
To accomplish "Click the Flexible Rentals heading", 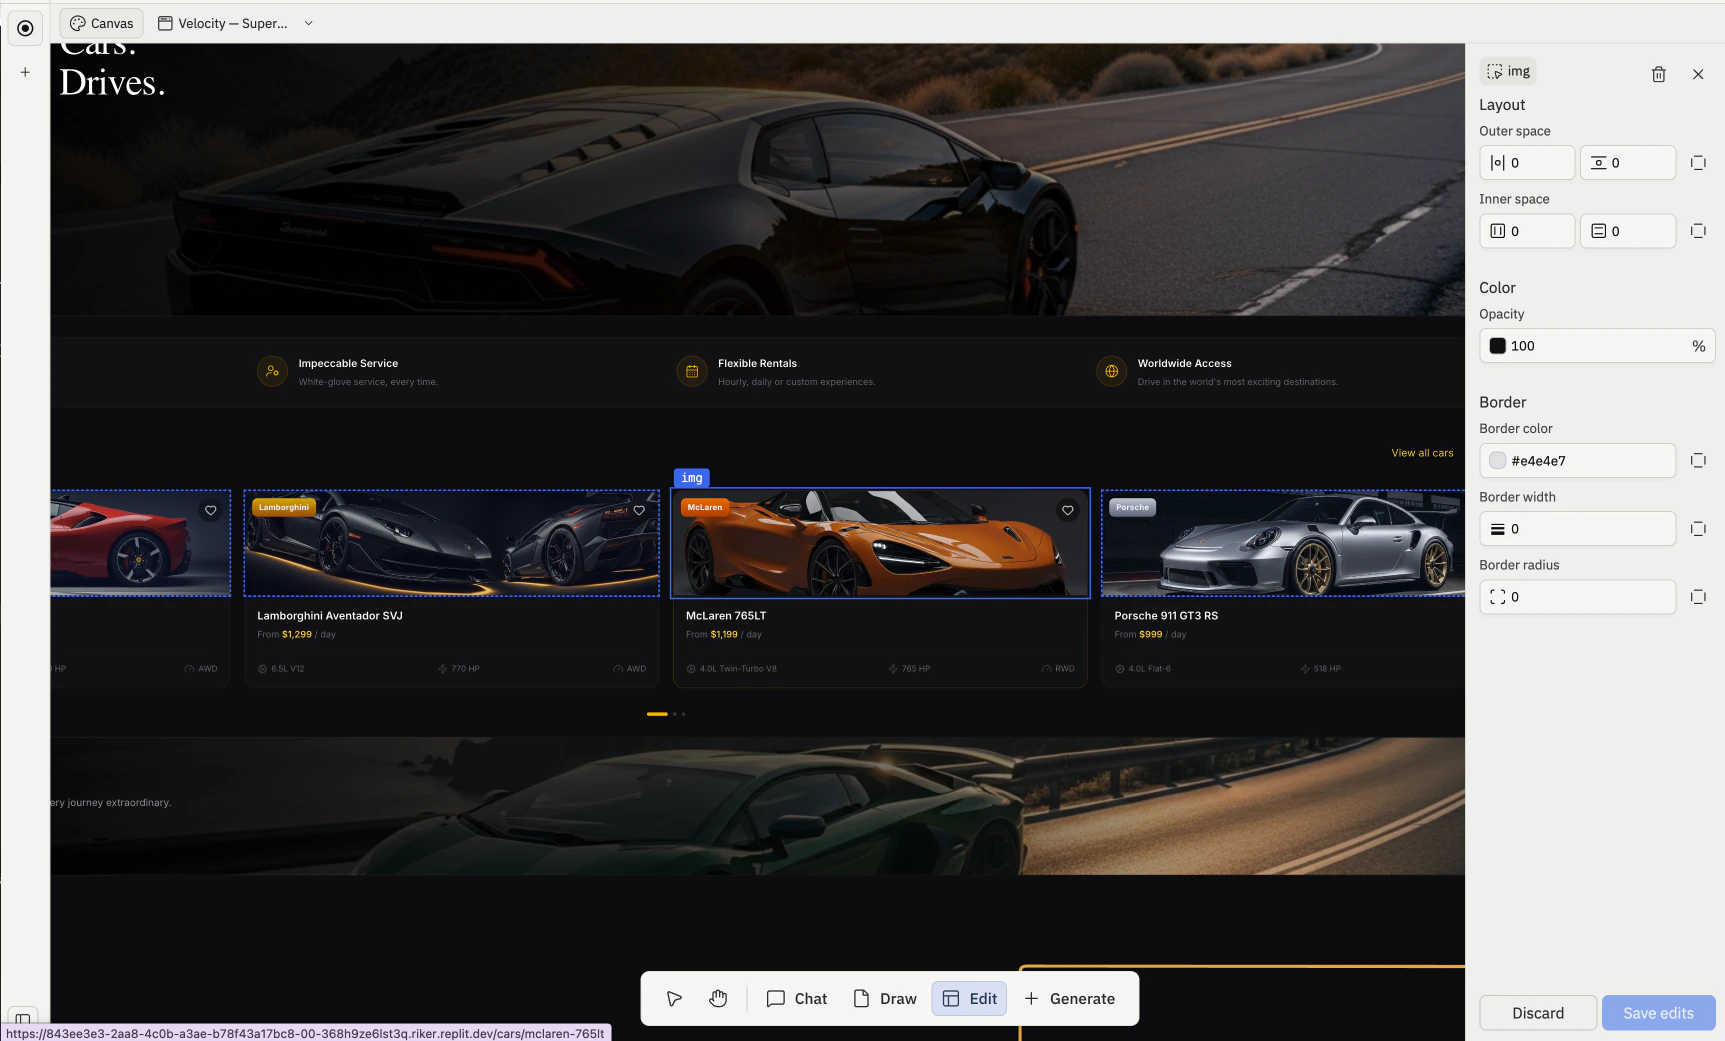I will tap(757, 364).
